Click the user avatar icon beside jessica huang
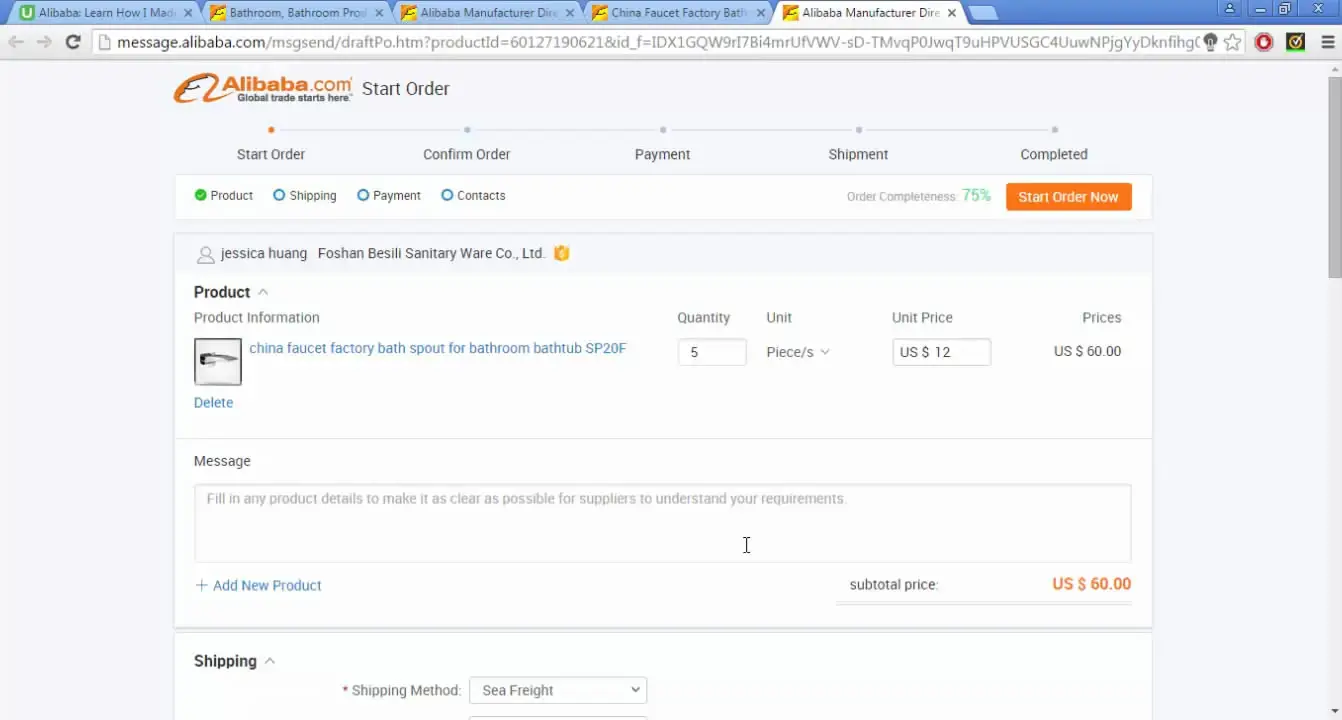 (x=205, y=254)
